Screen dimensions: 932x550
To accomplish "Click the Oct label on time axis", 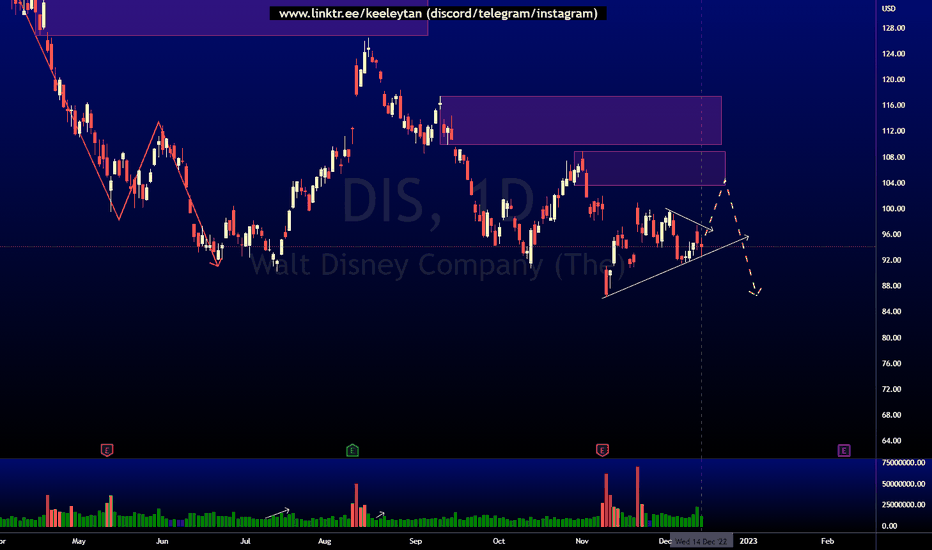I will click(499, 541).
